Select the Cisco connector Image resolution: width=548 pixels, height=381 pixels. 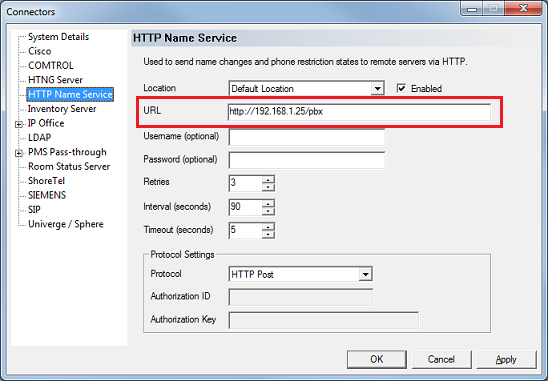point(39,51)
